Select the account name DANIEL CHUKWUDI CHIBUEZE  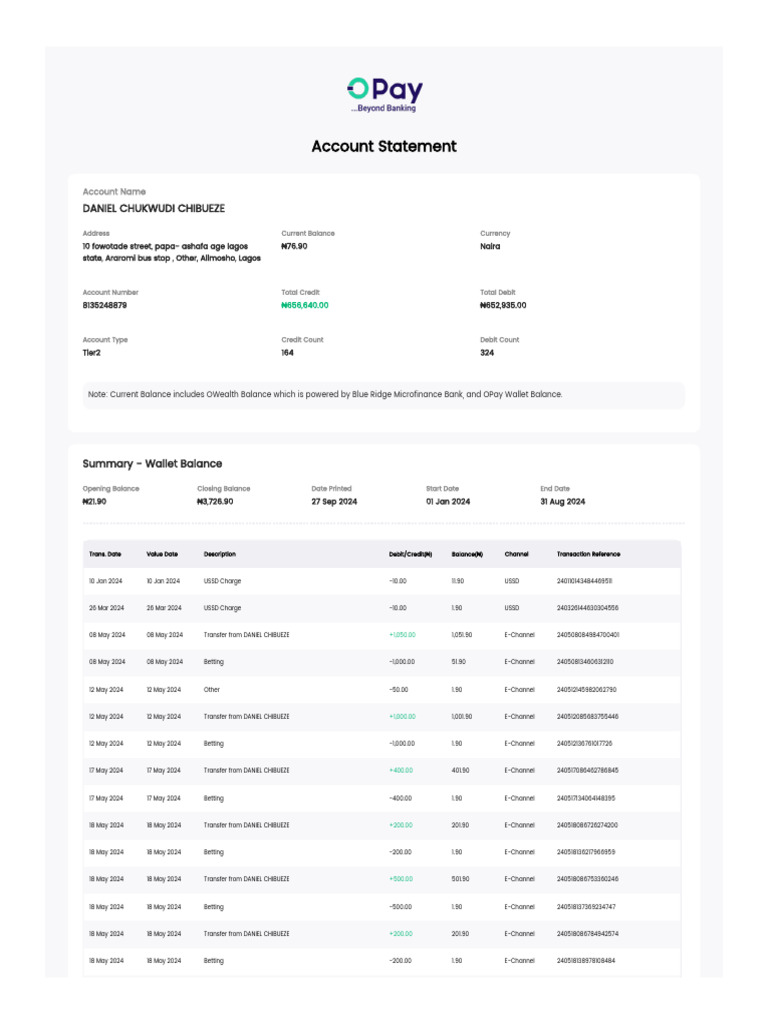coord(154,209)
